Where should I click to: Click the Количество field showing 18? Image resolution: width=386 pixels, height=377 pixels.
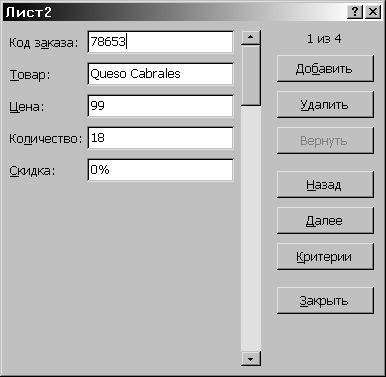point(160,138)
